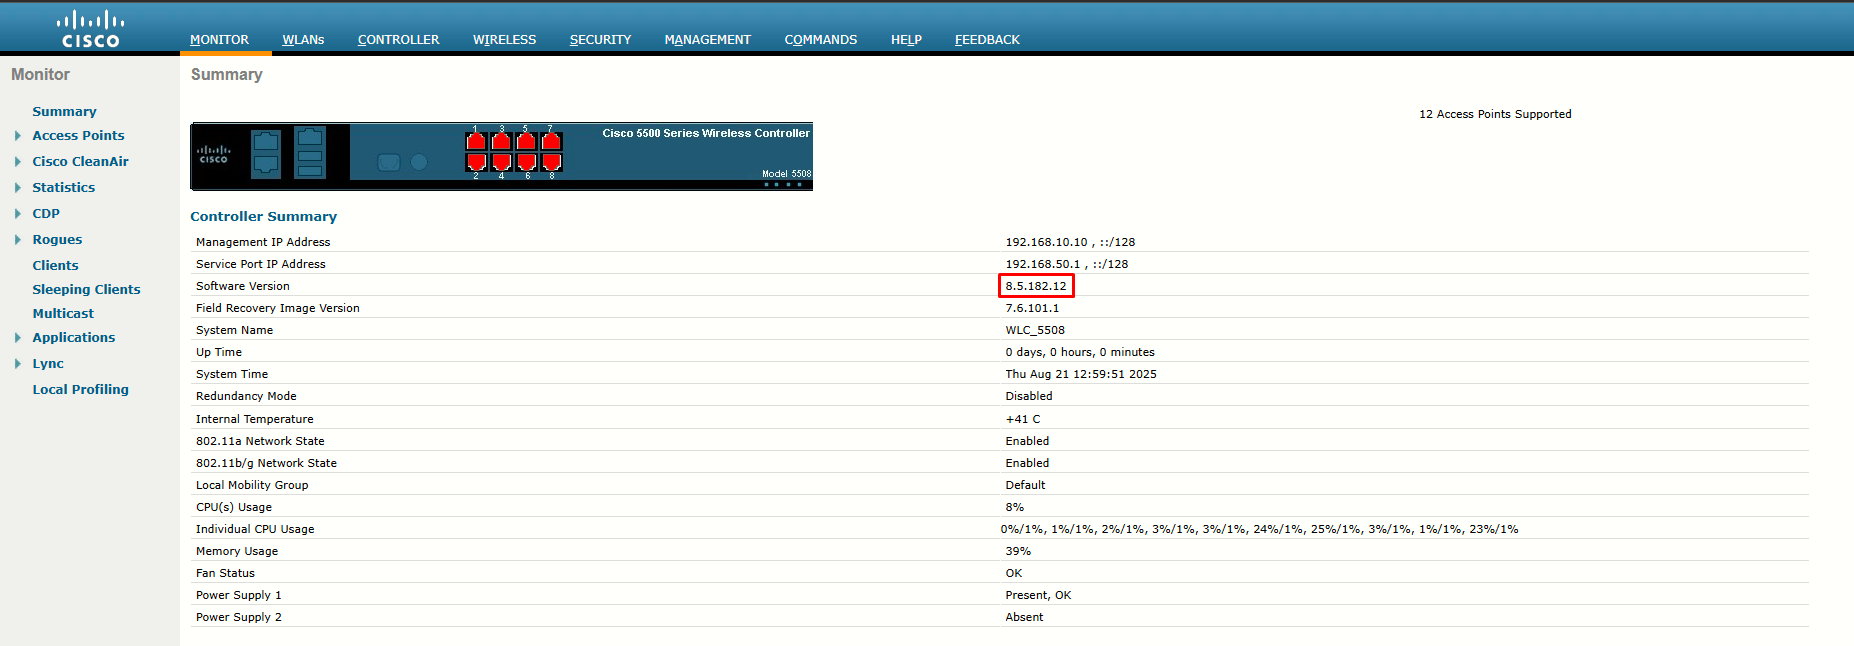Select port 1 on the controller image
This screenshot has width=1854, height=646.
click(476, 141)
